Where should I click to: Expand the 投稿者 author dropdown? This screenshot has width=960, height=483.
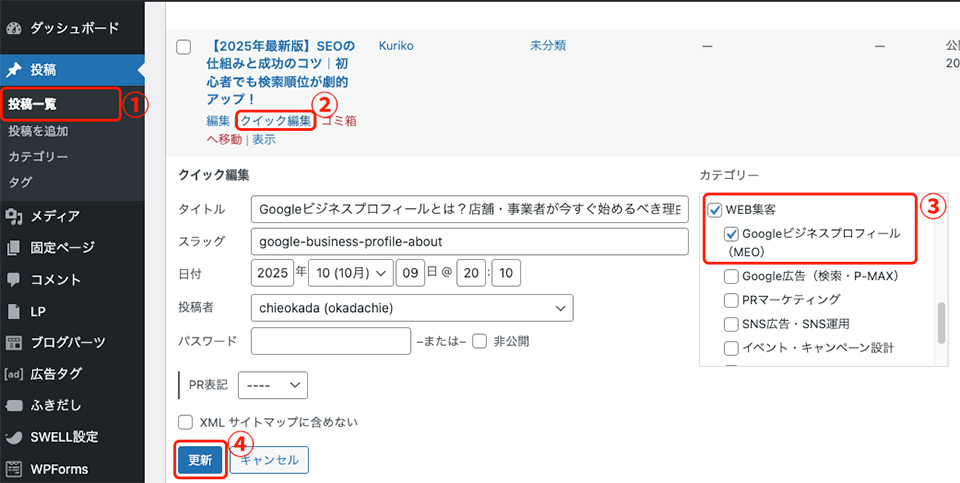pos(412,308)
